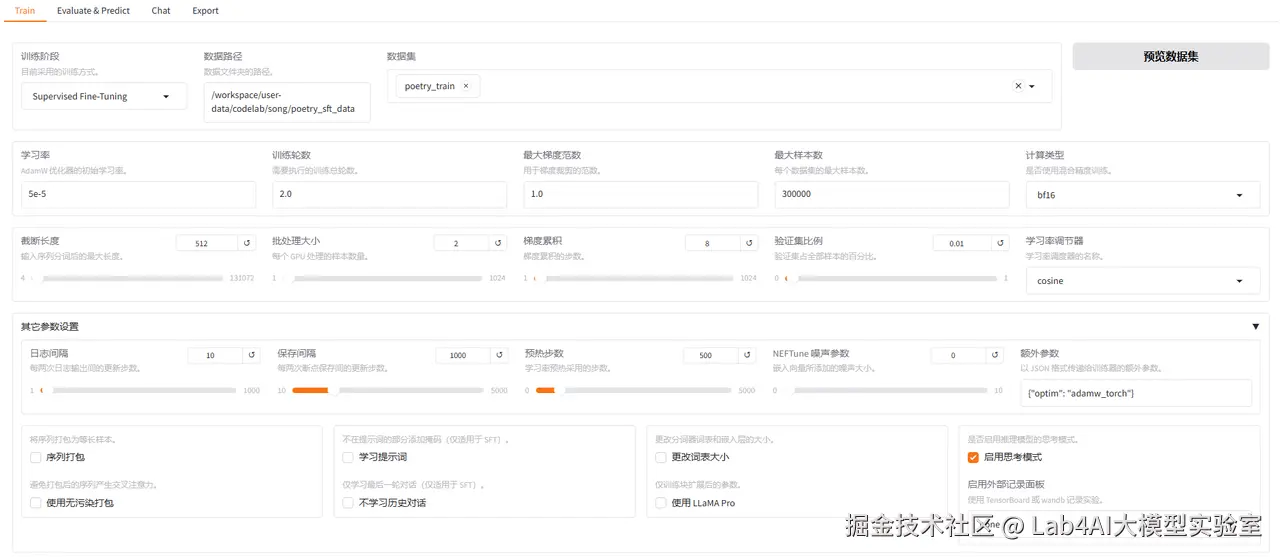Adjust the 批处理大小 slider
1280x557 pixels.
point(383,278)
